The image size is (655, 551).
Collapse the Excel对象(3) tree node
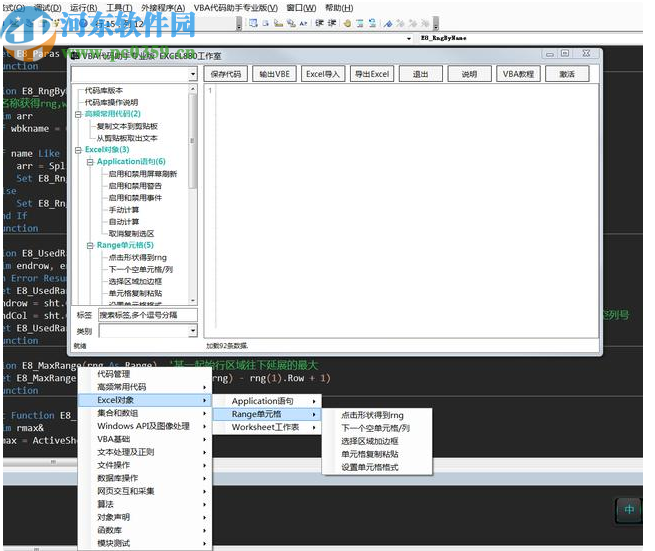78,150
